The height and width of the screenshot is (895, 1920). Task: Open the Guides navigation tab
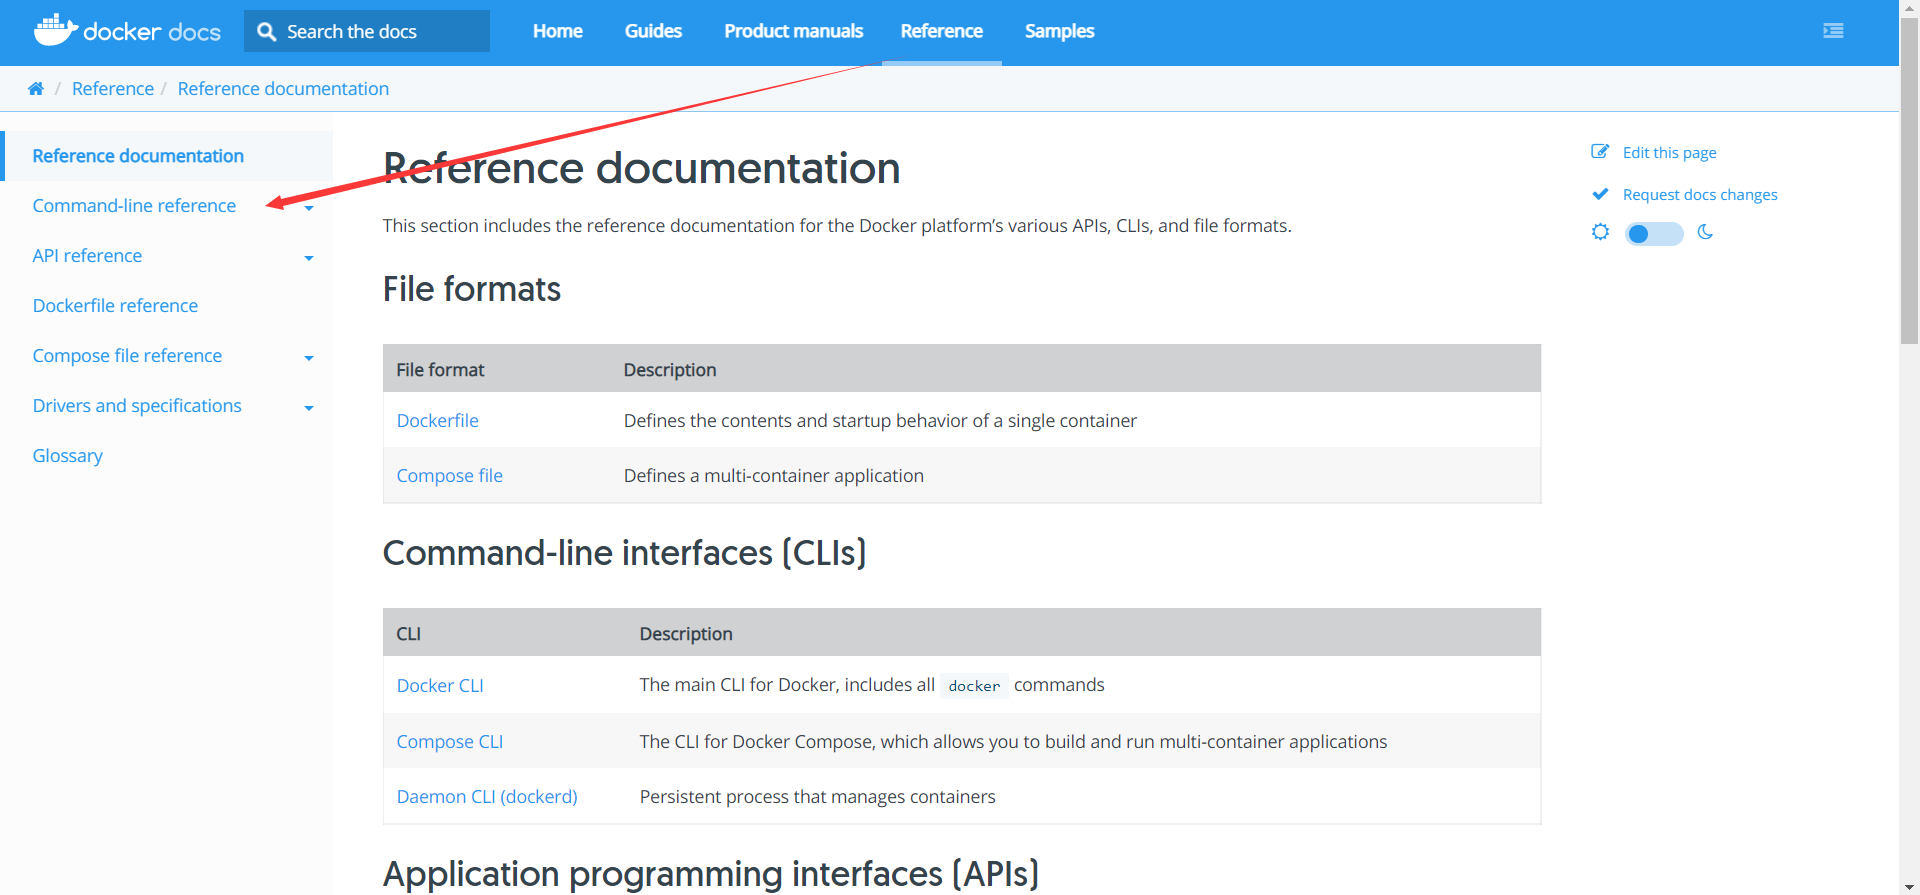(x=653, y=31)
